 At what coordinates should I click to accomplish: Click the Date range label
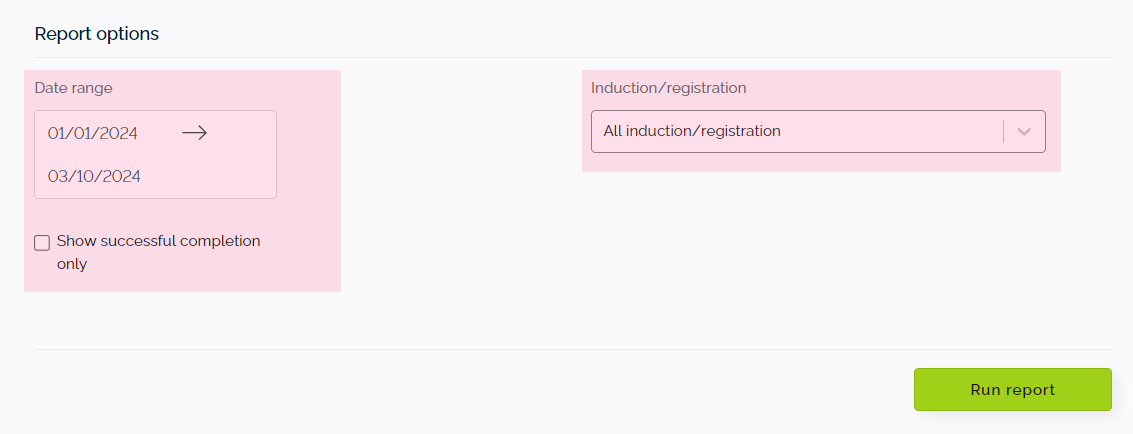(x=74, y=88)
